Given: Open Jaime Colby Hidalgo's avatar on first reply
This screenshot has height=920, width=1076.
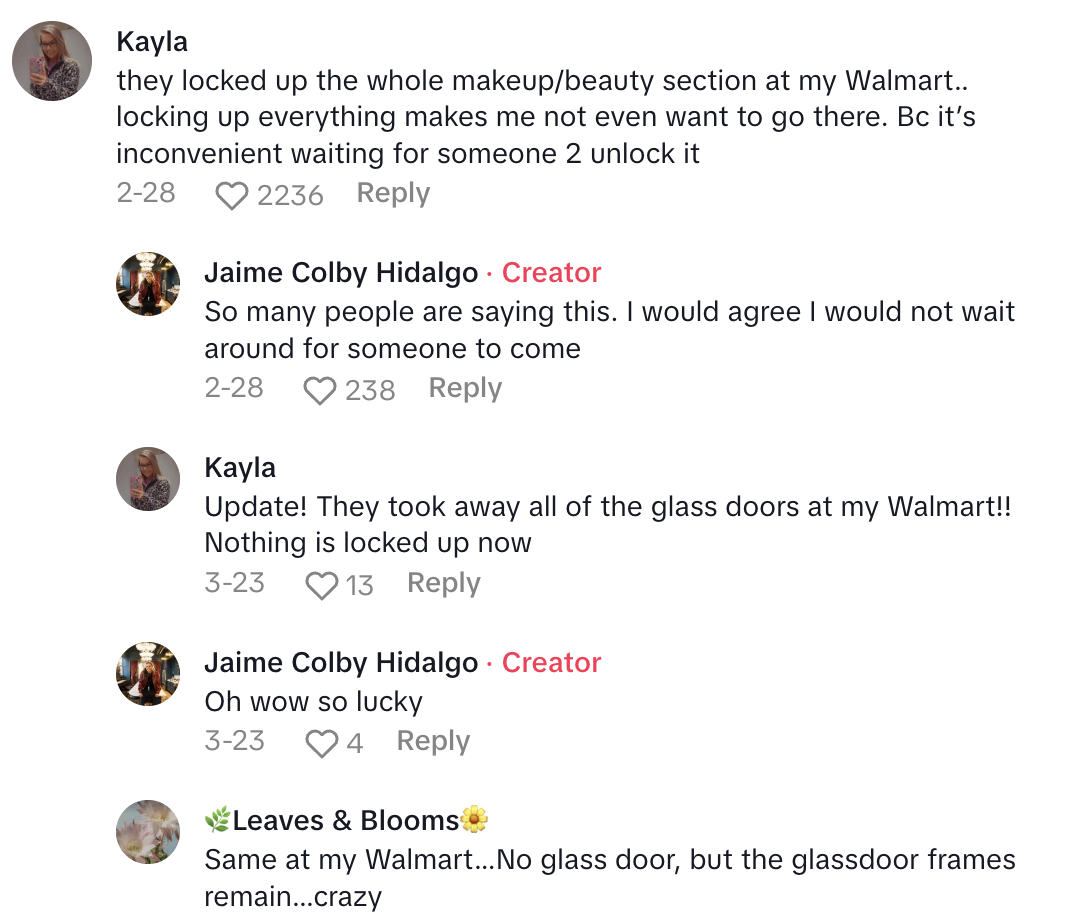Looking at the screenshot, I should 148,284.
